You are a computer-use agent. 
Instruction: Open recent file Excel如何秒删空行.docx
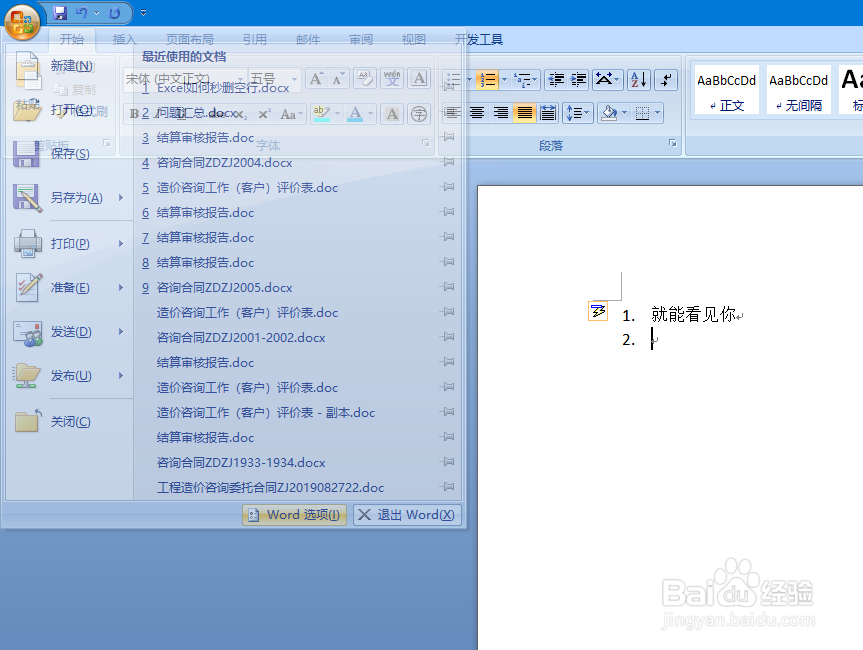(223, 88)
